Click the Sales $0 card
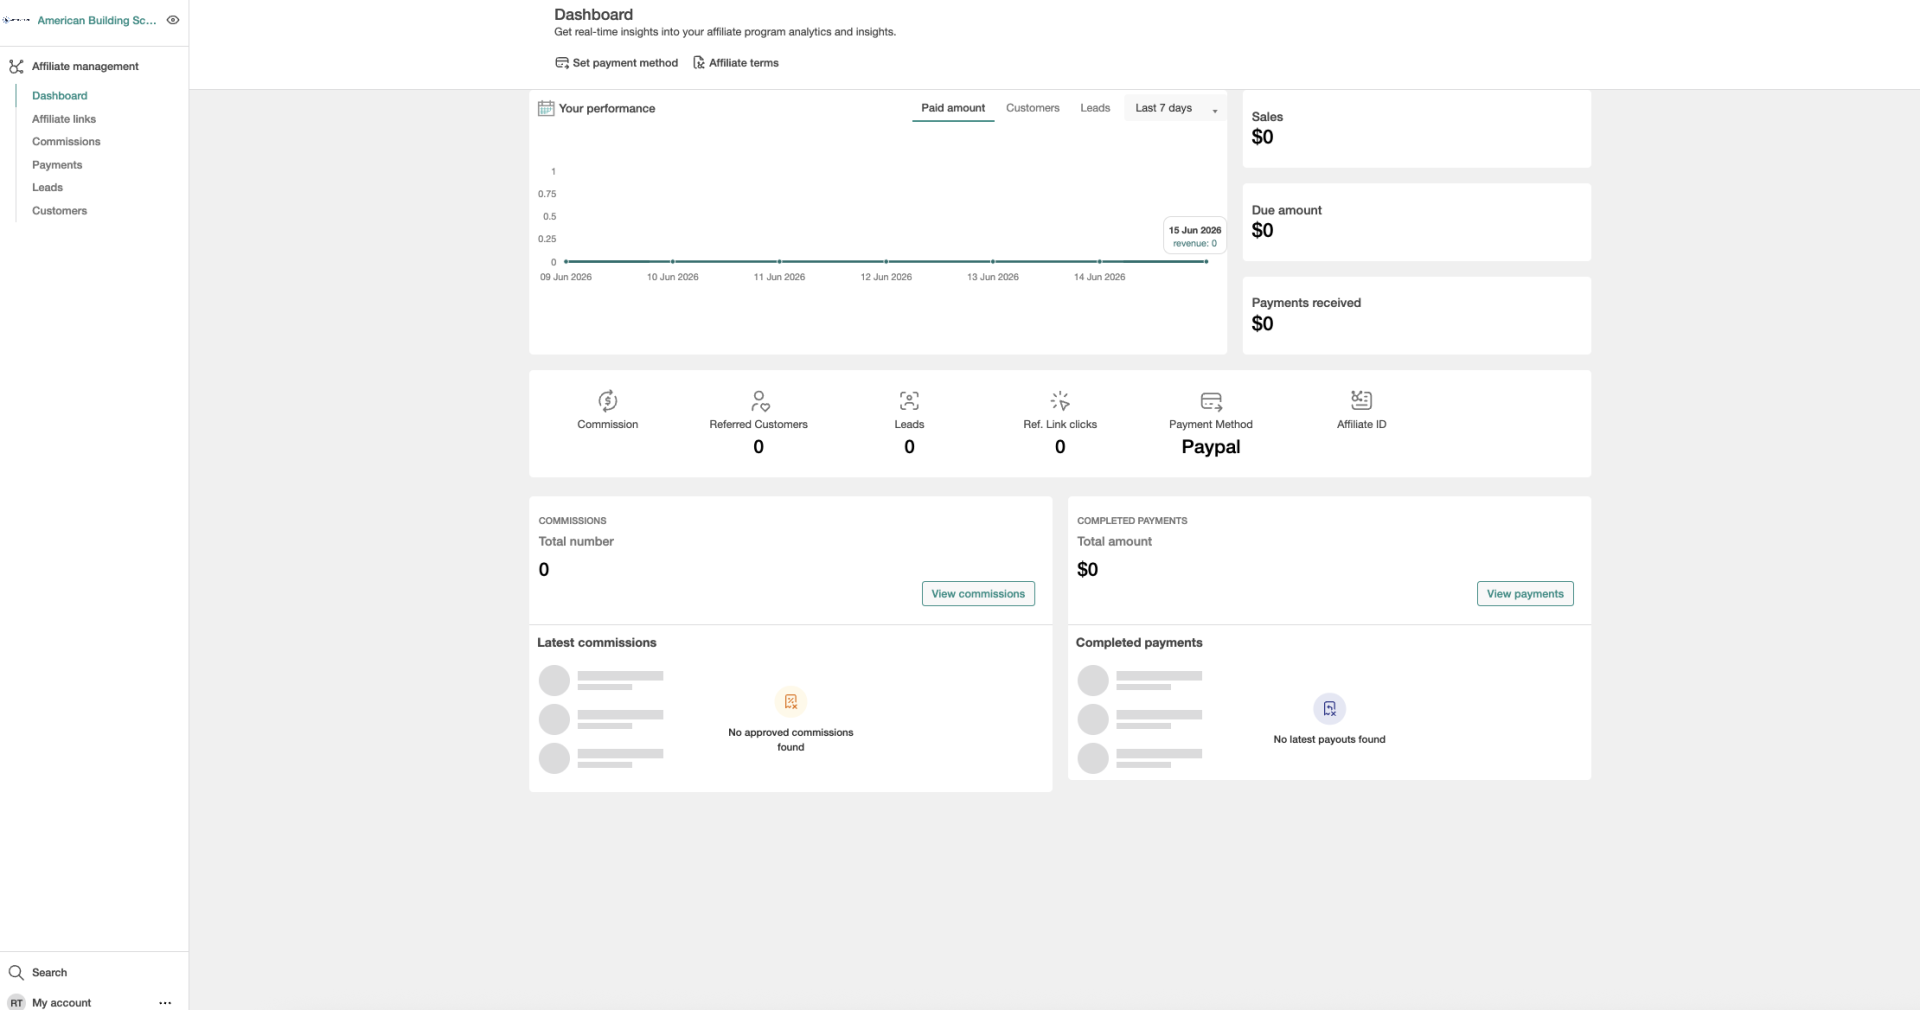The image size is (1920, 1010). [1416, 129]
